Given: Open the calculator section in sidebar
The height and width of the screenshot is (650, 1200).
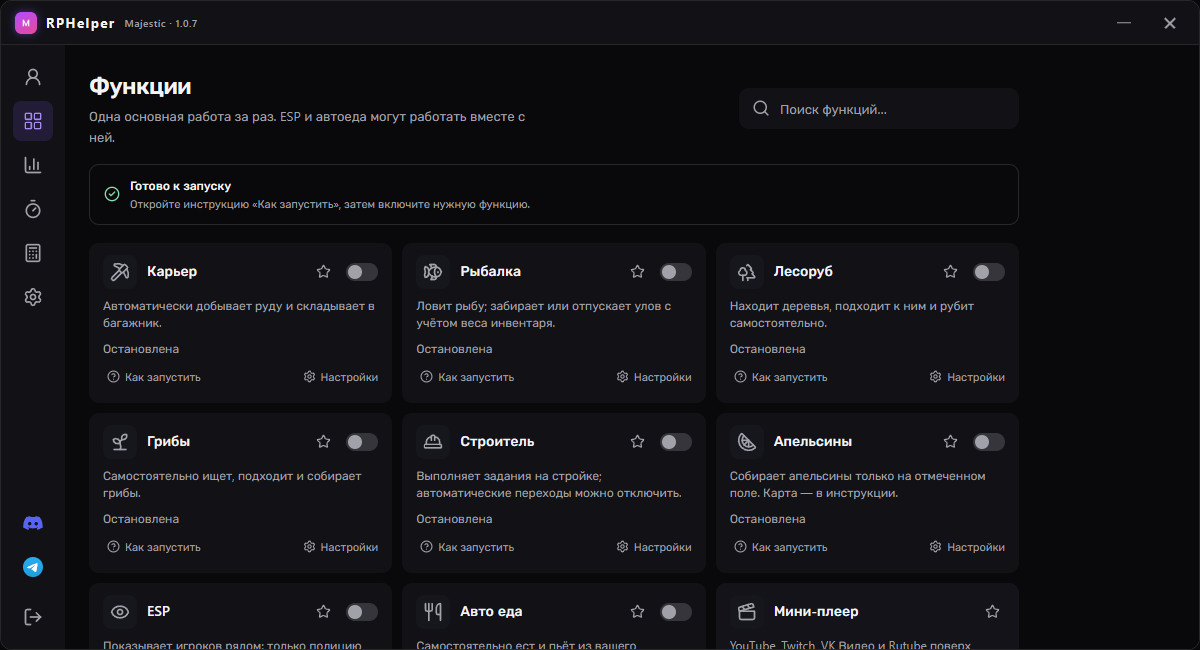Looking at the screenshot, I should pyautogui.click(x=33, y=253).
